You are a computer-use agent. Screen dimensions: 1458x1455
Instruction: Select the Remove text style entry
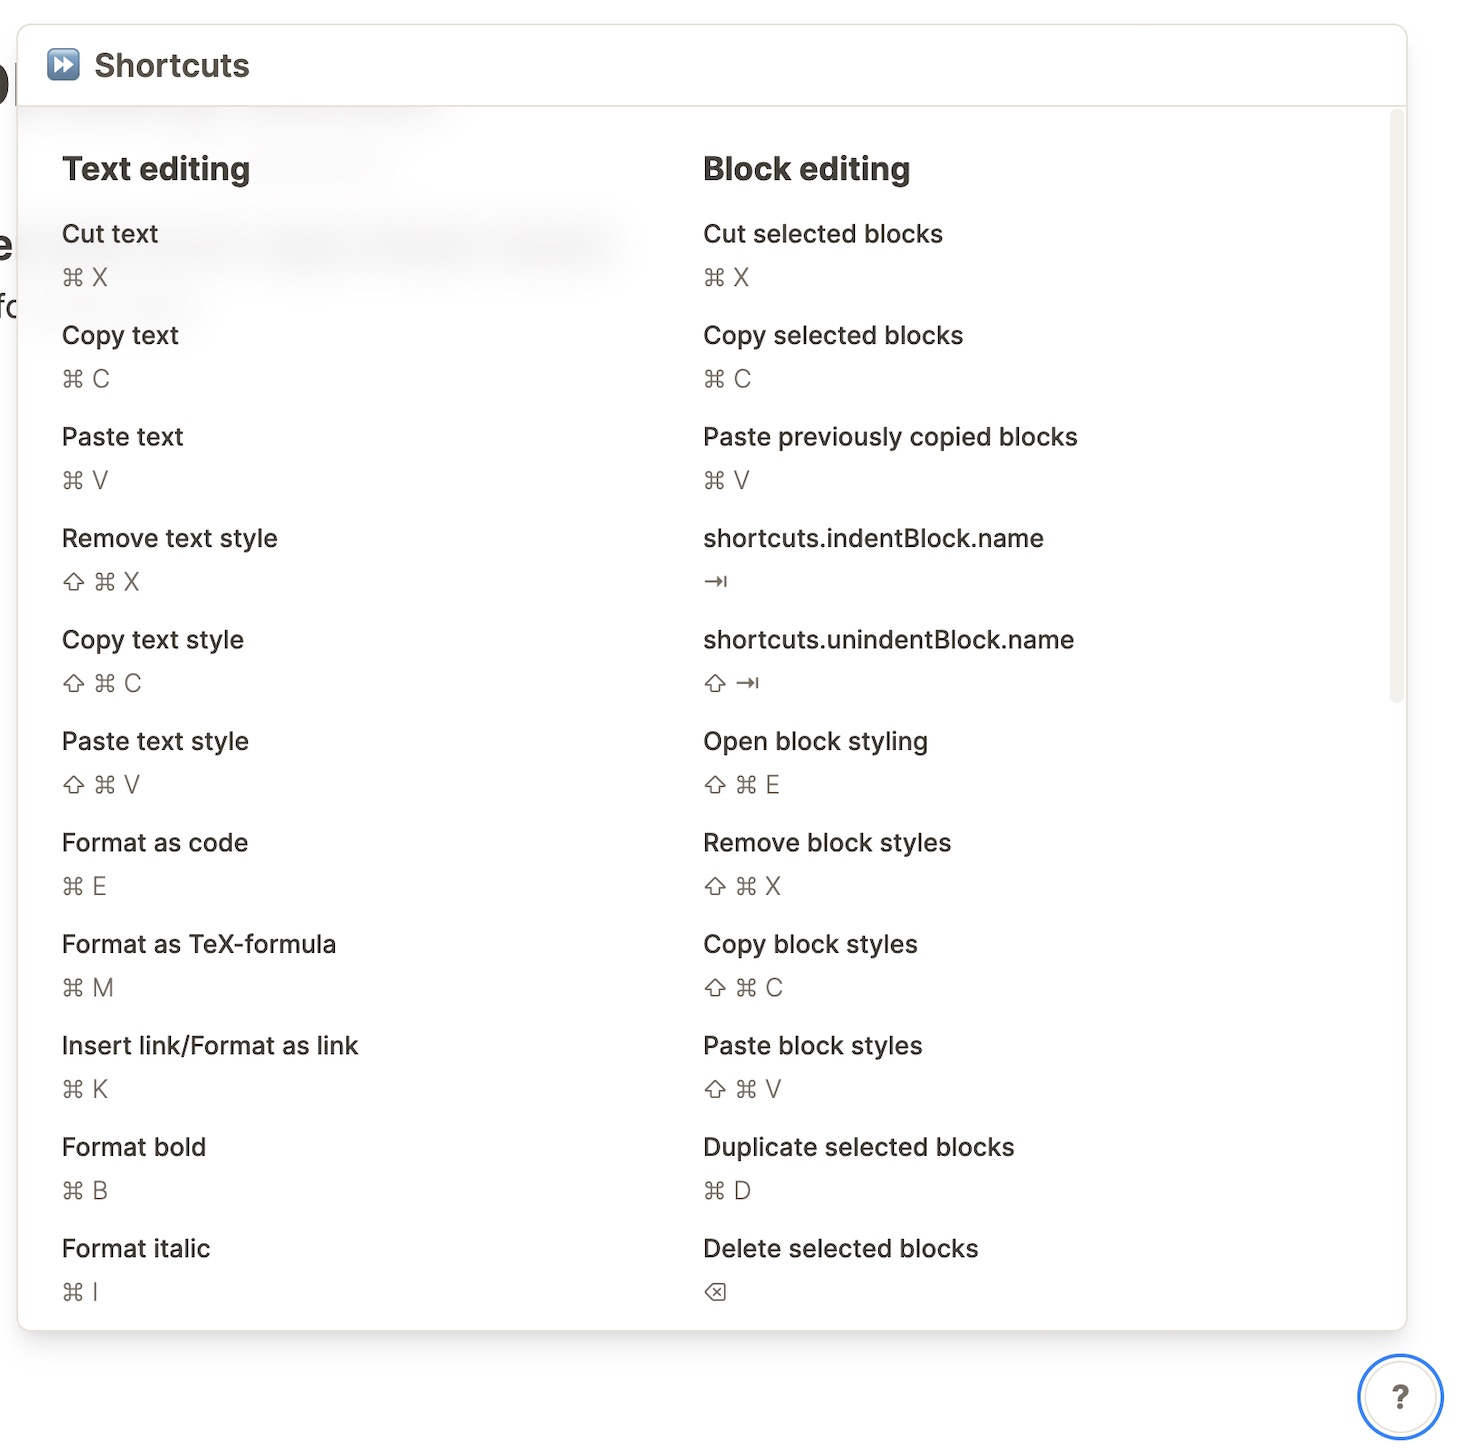170,539
